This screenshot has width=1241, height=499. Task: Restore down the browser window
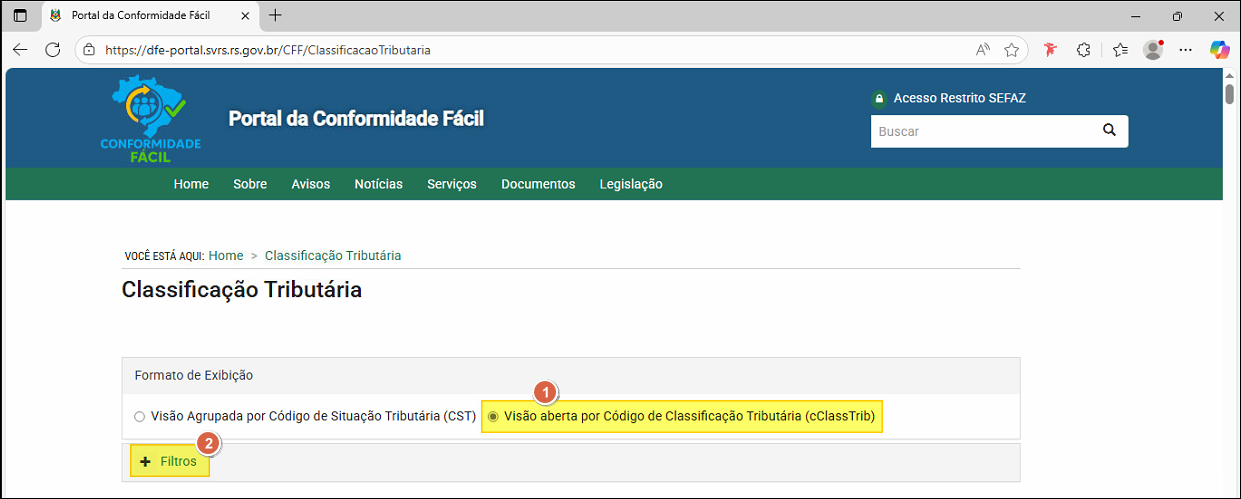point(1177,16)
